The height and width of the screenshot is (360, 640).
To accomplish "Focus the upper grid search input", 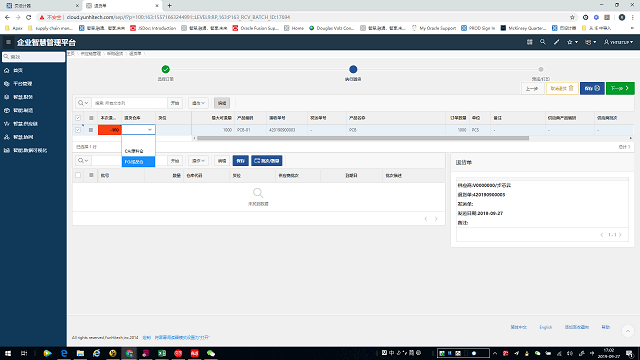I will coord(129,103).
